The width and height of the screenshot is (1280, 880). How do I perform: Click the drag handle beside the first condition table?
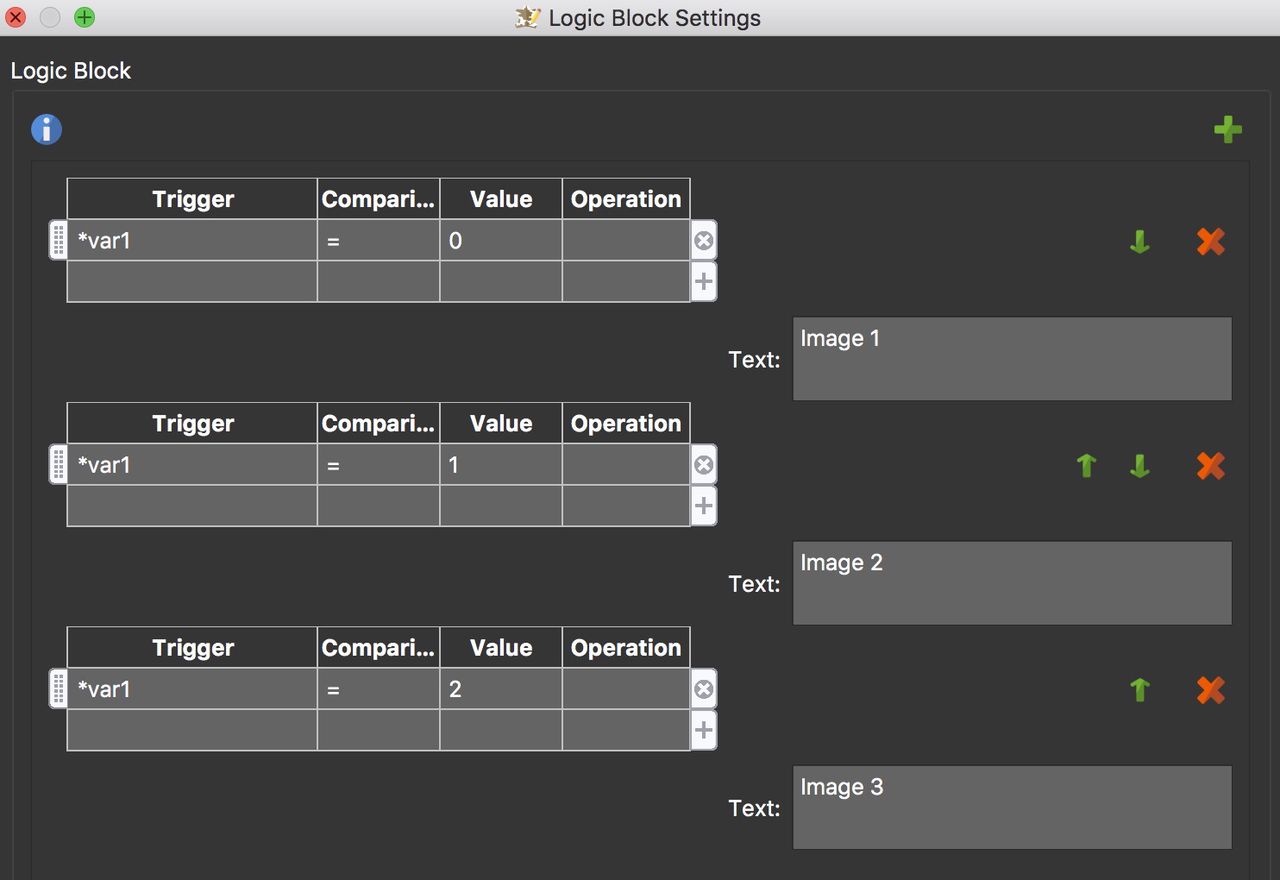click(x=57, y=240)
